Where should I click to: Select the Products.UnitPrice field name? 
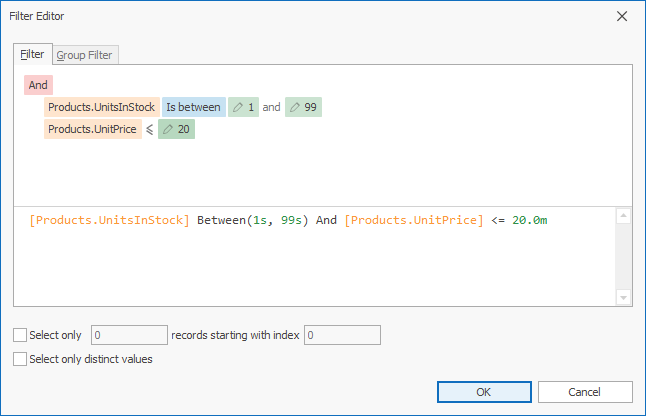click(x=91, y=129)
